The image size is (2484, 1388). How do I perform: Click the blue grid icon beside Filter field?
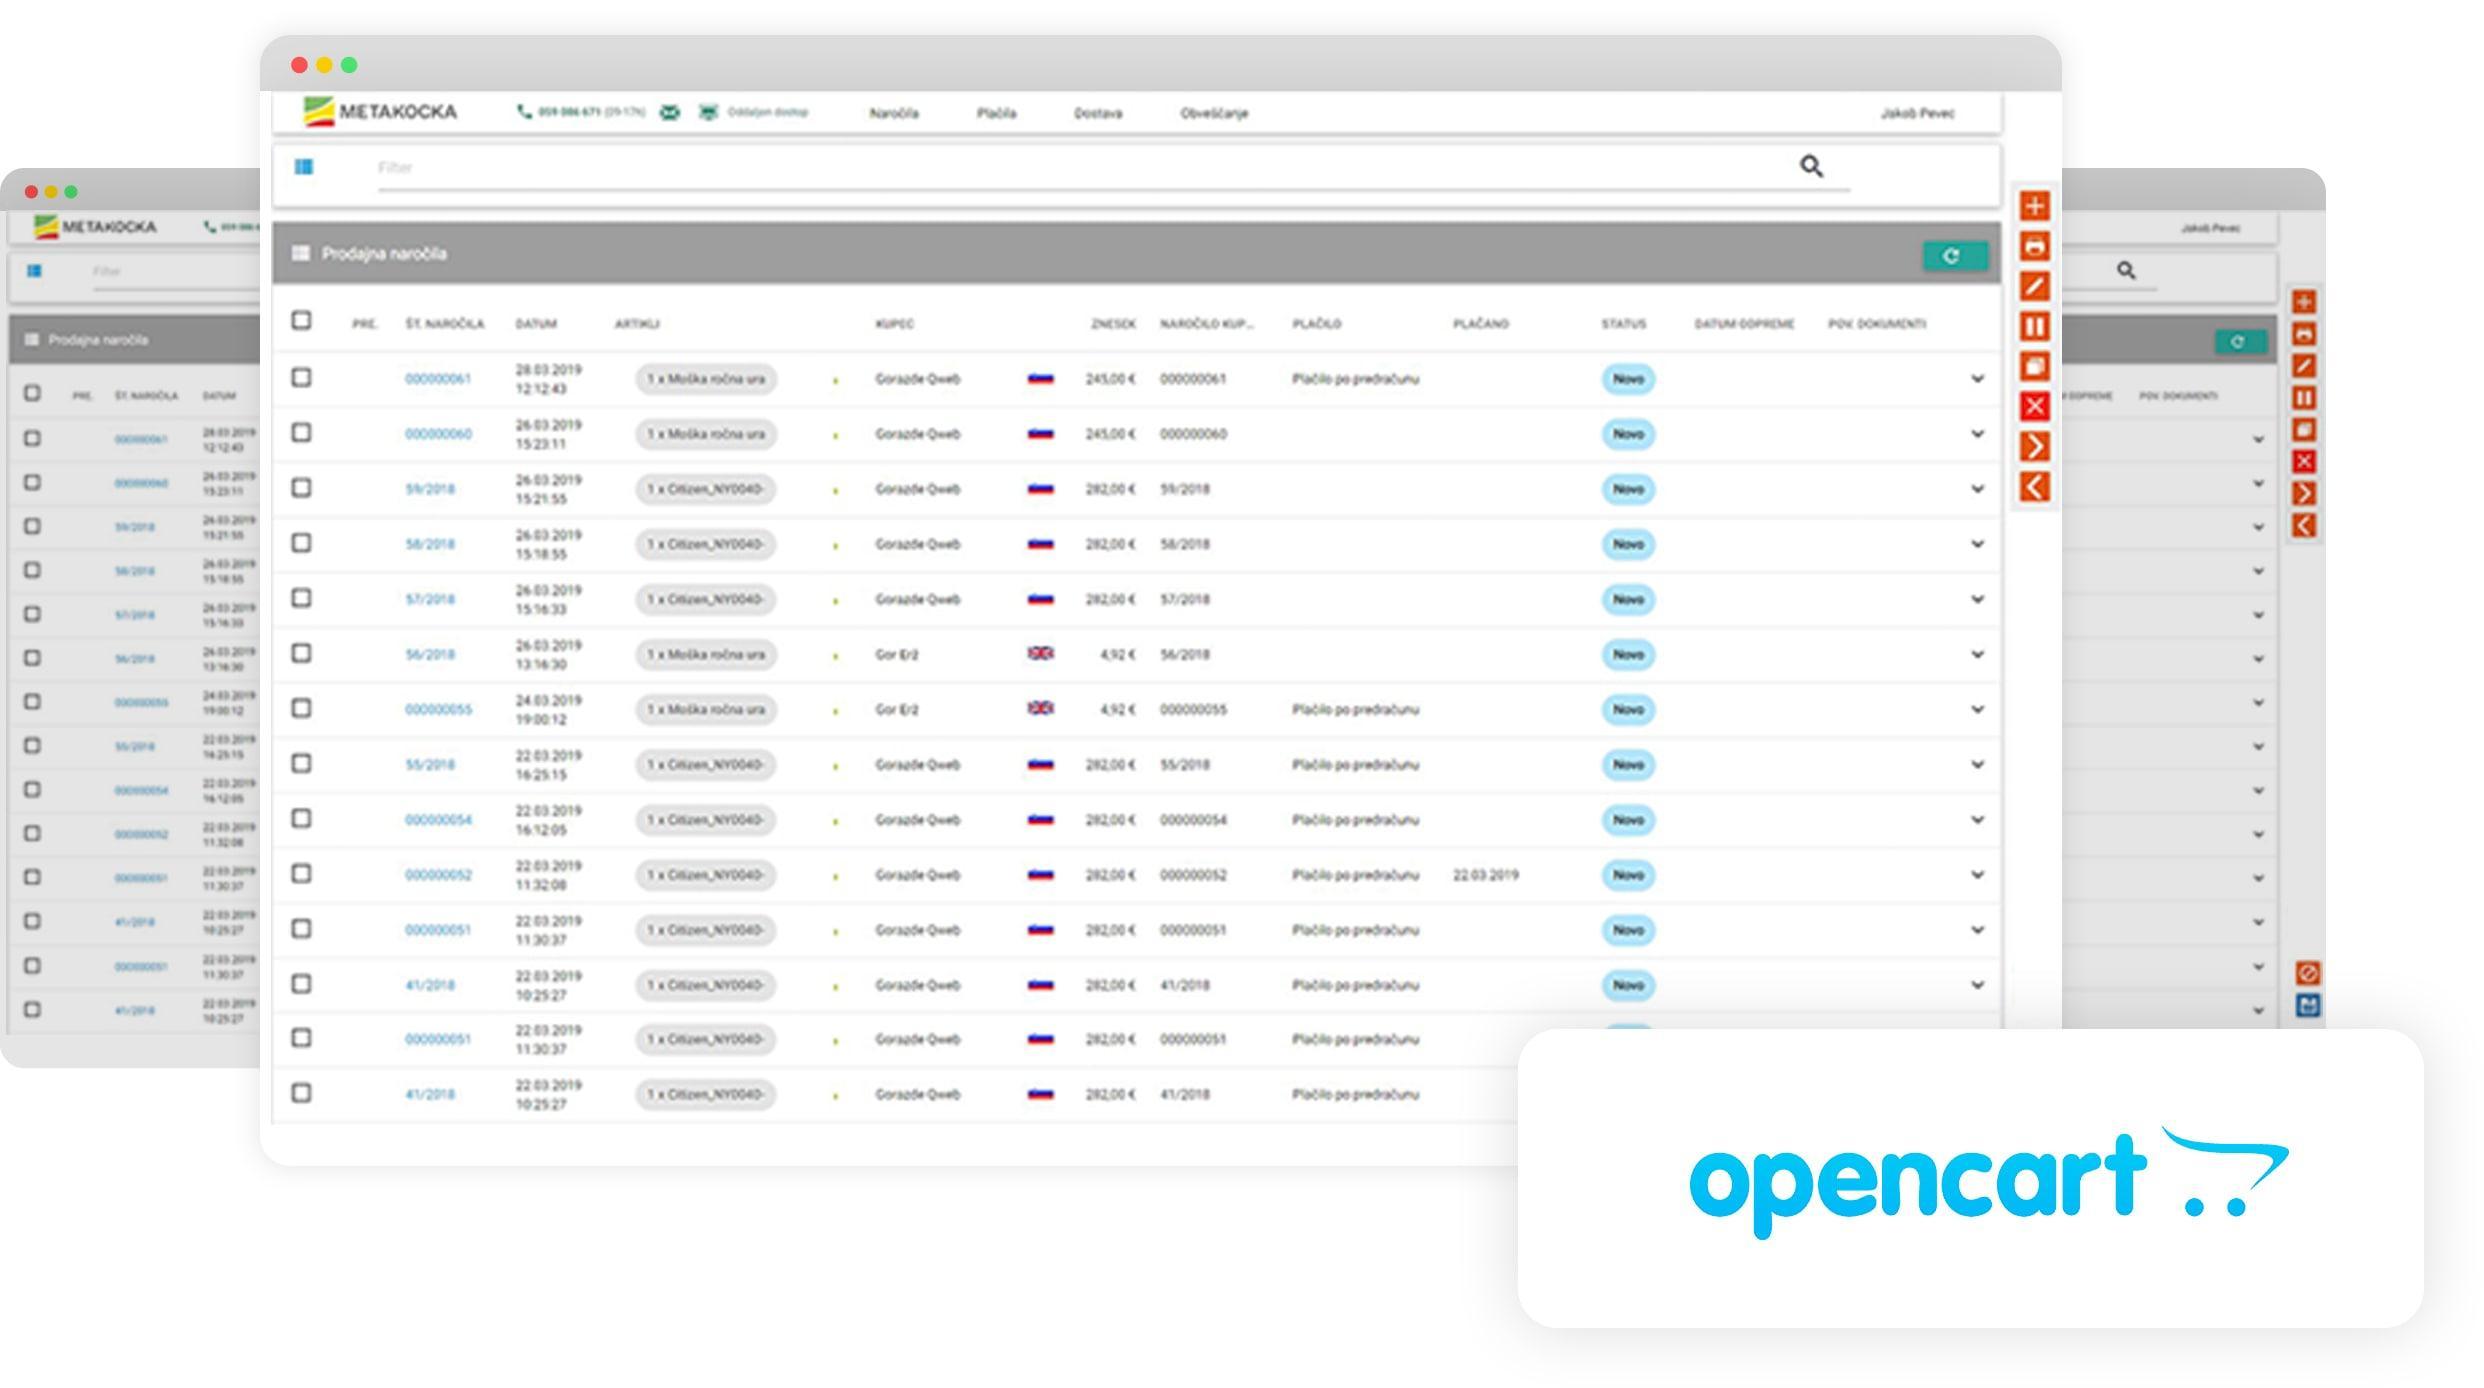tap(304, 167)
